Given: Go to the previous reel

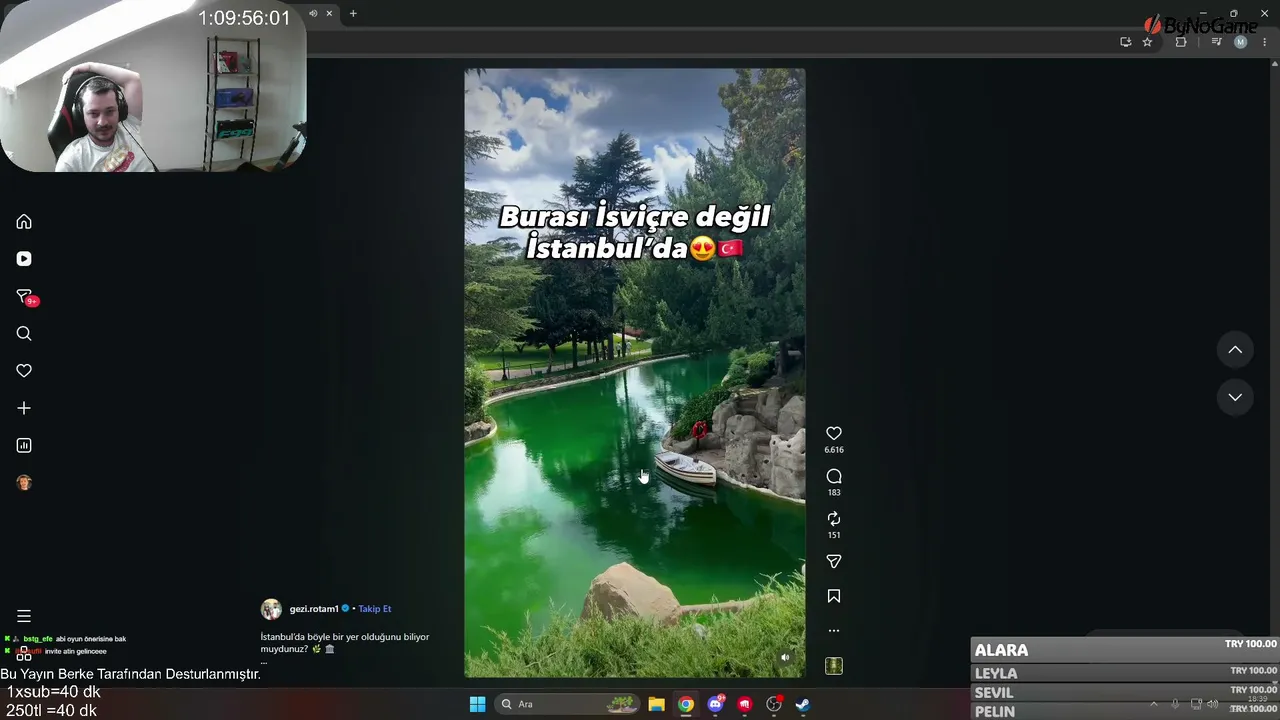Looking at the screenshot, I should point(1235,349).
